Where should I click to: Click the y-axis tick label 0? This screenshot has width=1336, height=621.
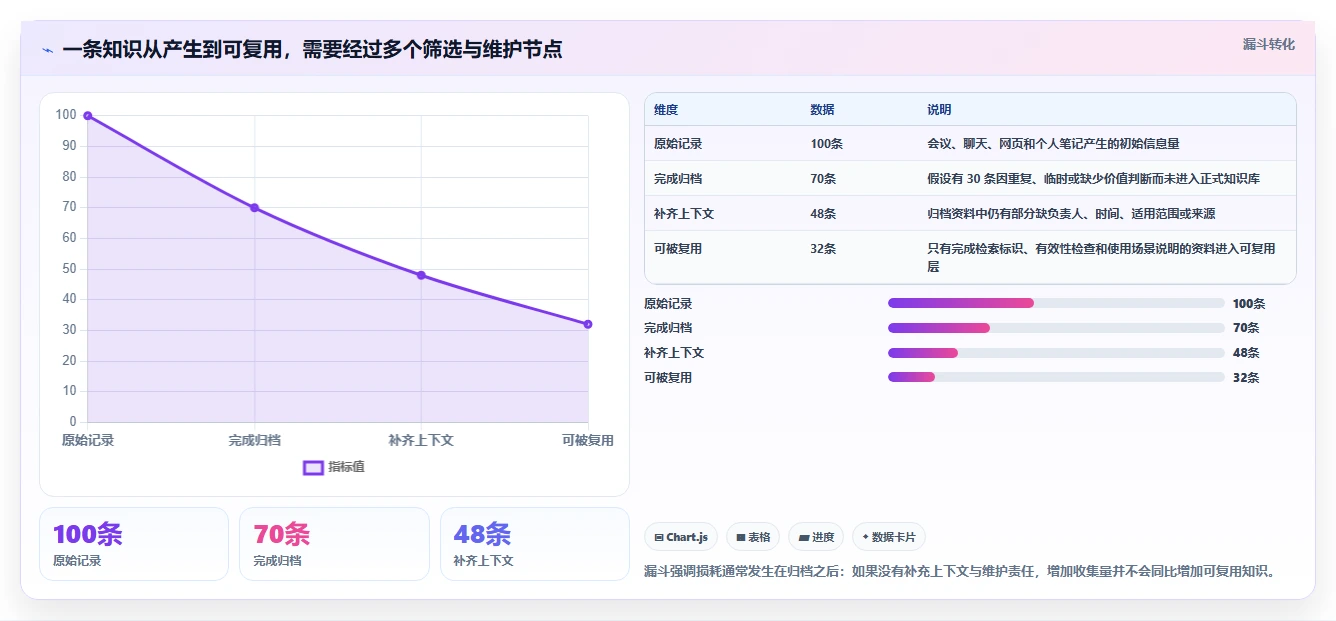tap(73, 422)
